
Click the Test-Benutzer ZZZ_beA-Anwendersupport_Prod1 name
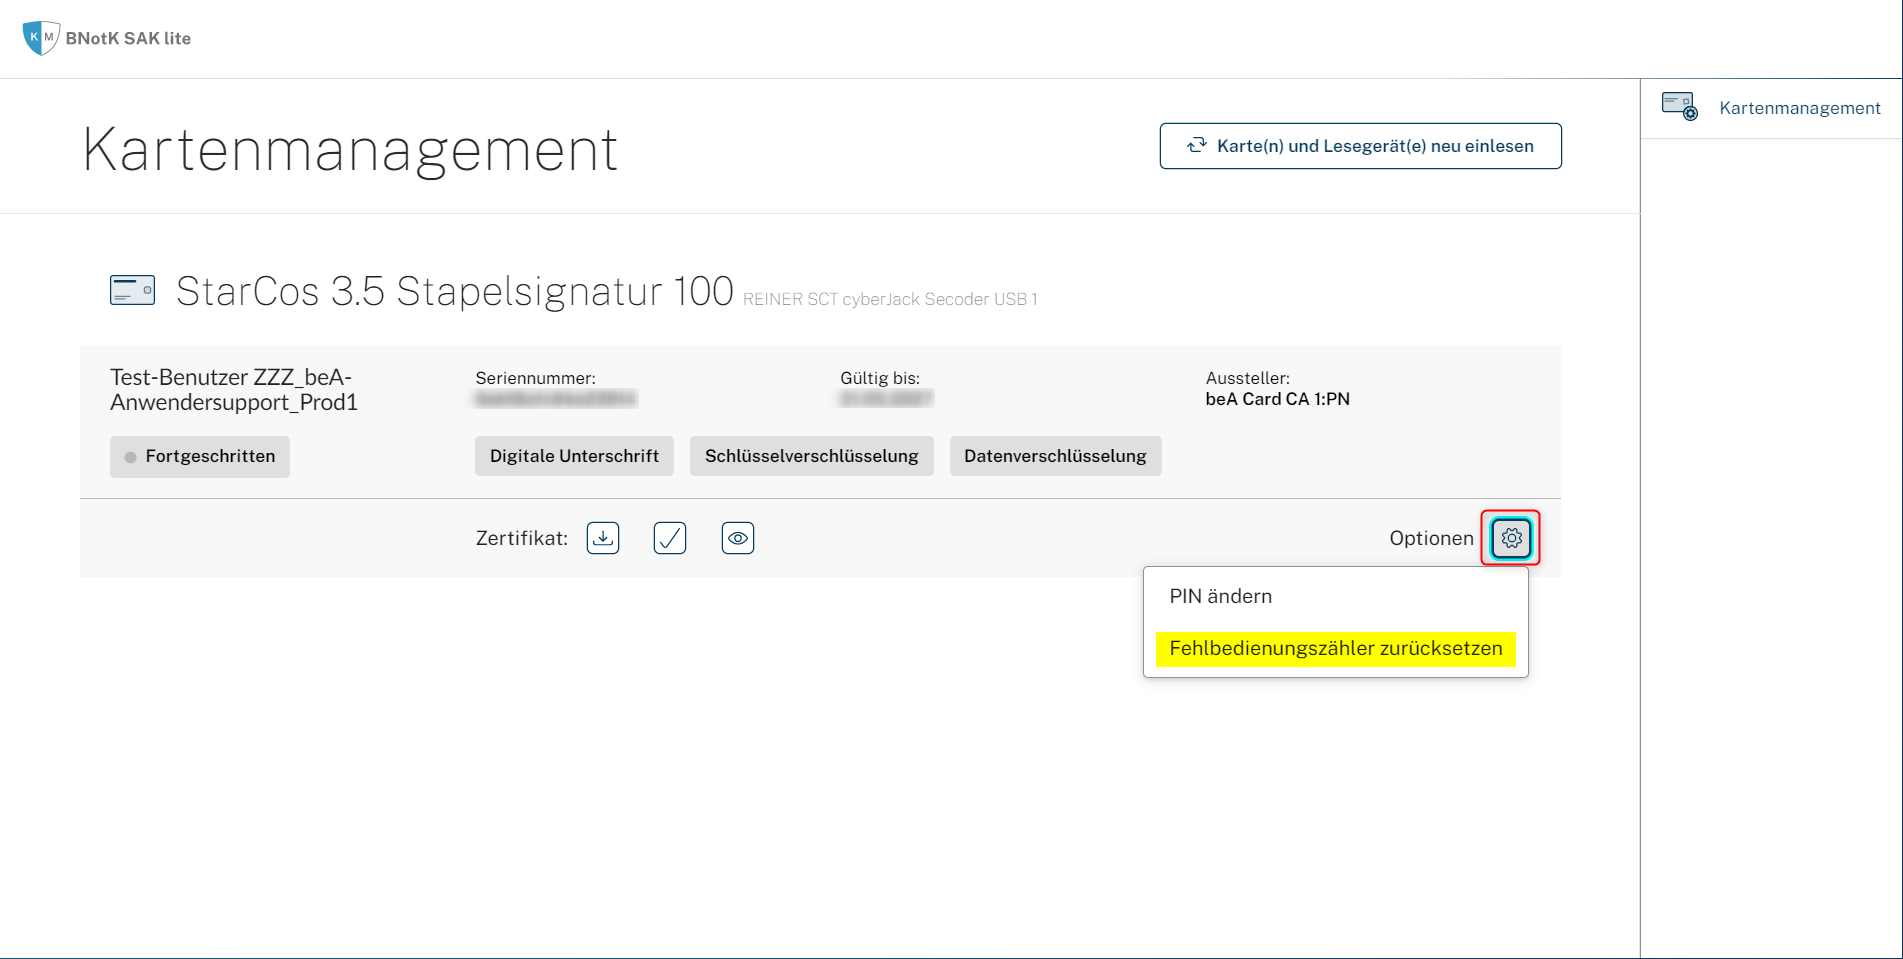(x=234, y=390)
